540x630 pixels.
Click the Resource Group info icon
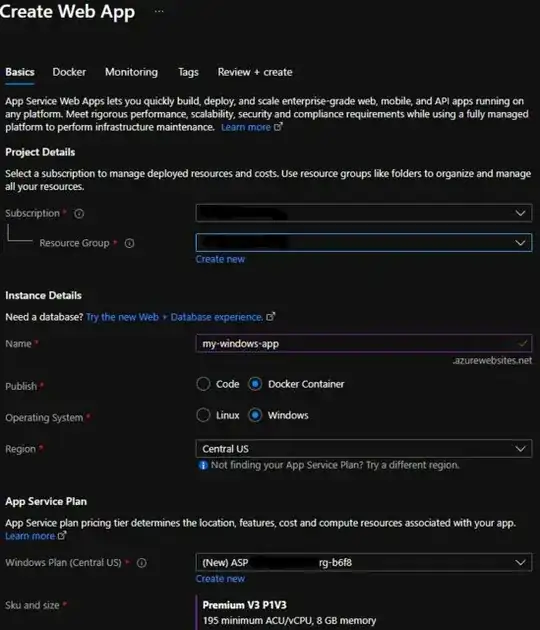coord(129,243)
